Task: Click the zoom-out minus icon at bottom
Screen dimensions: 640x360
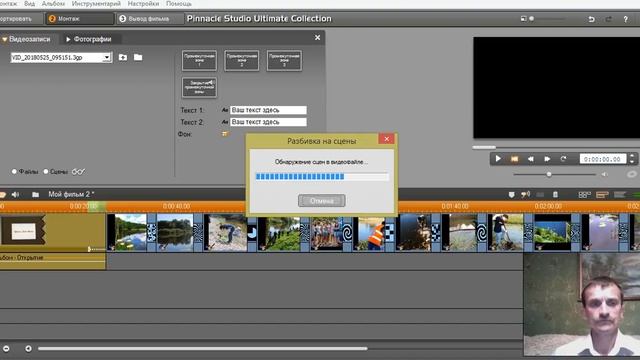Action: (x=6, y=349)
